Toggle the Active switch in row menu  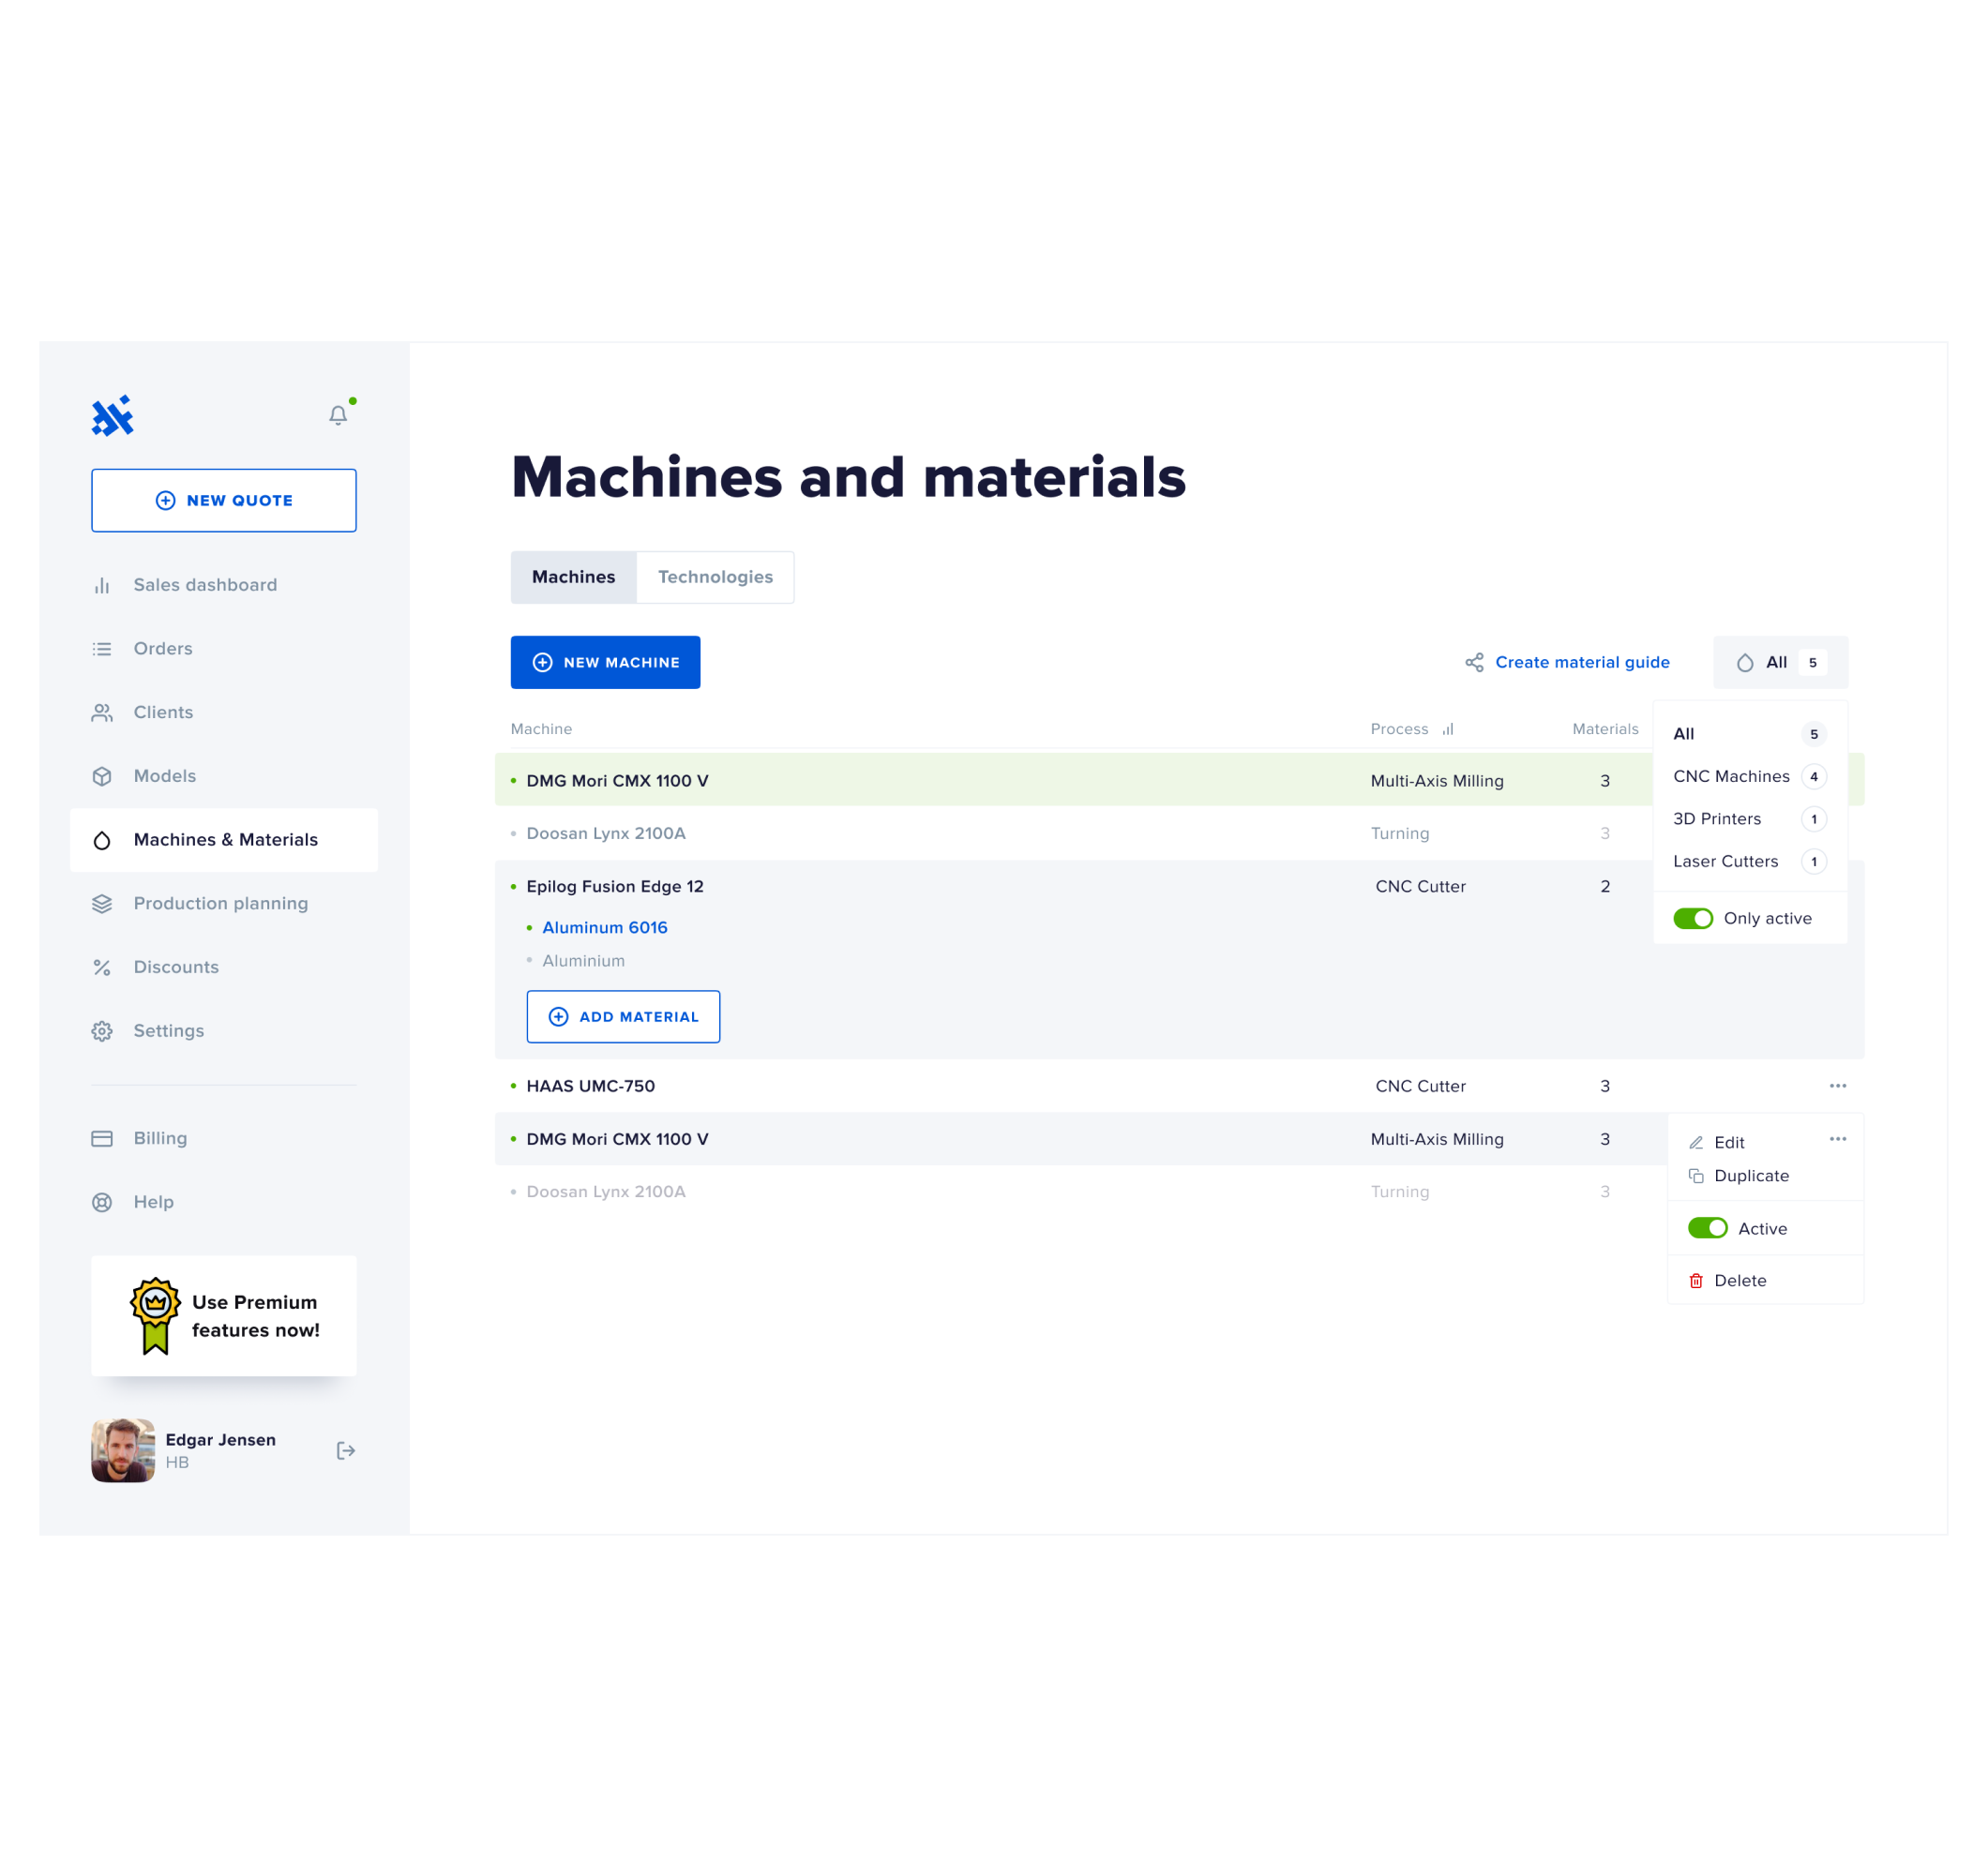(x=1707, y=1228)
